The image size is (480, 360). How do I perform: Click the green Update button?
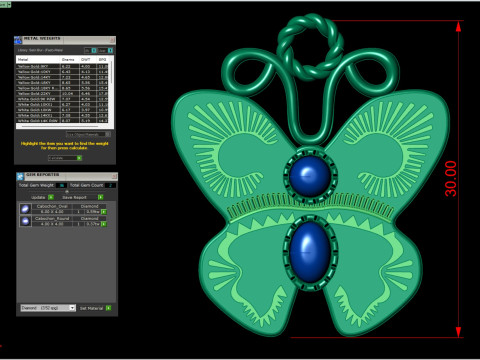pos(51,197)
